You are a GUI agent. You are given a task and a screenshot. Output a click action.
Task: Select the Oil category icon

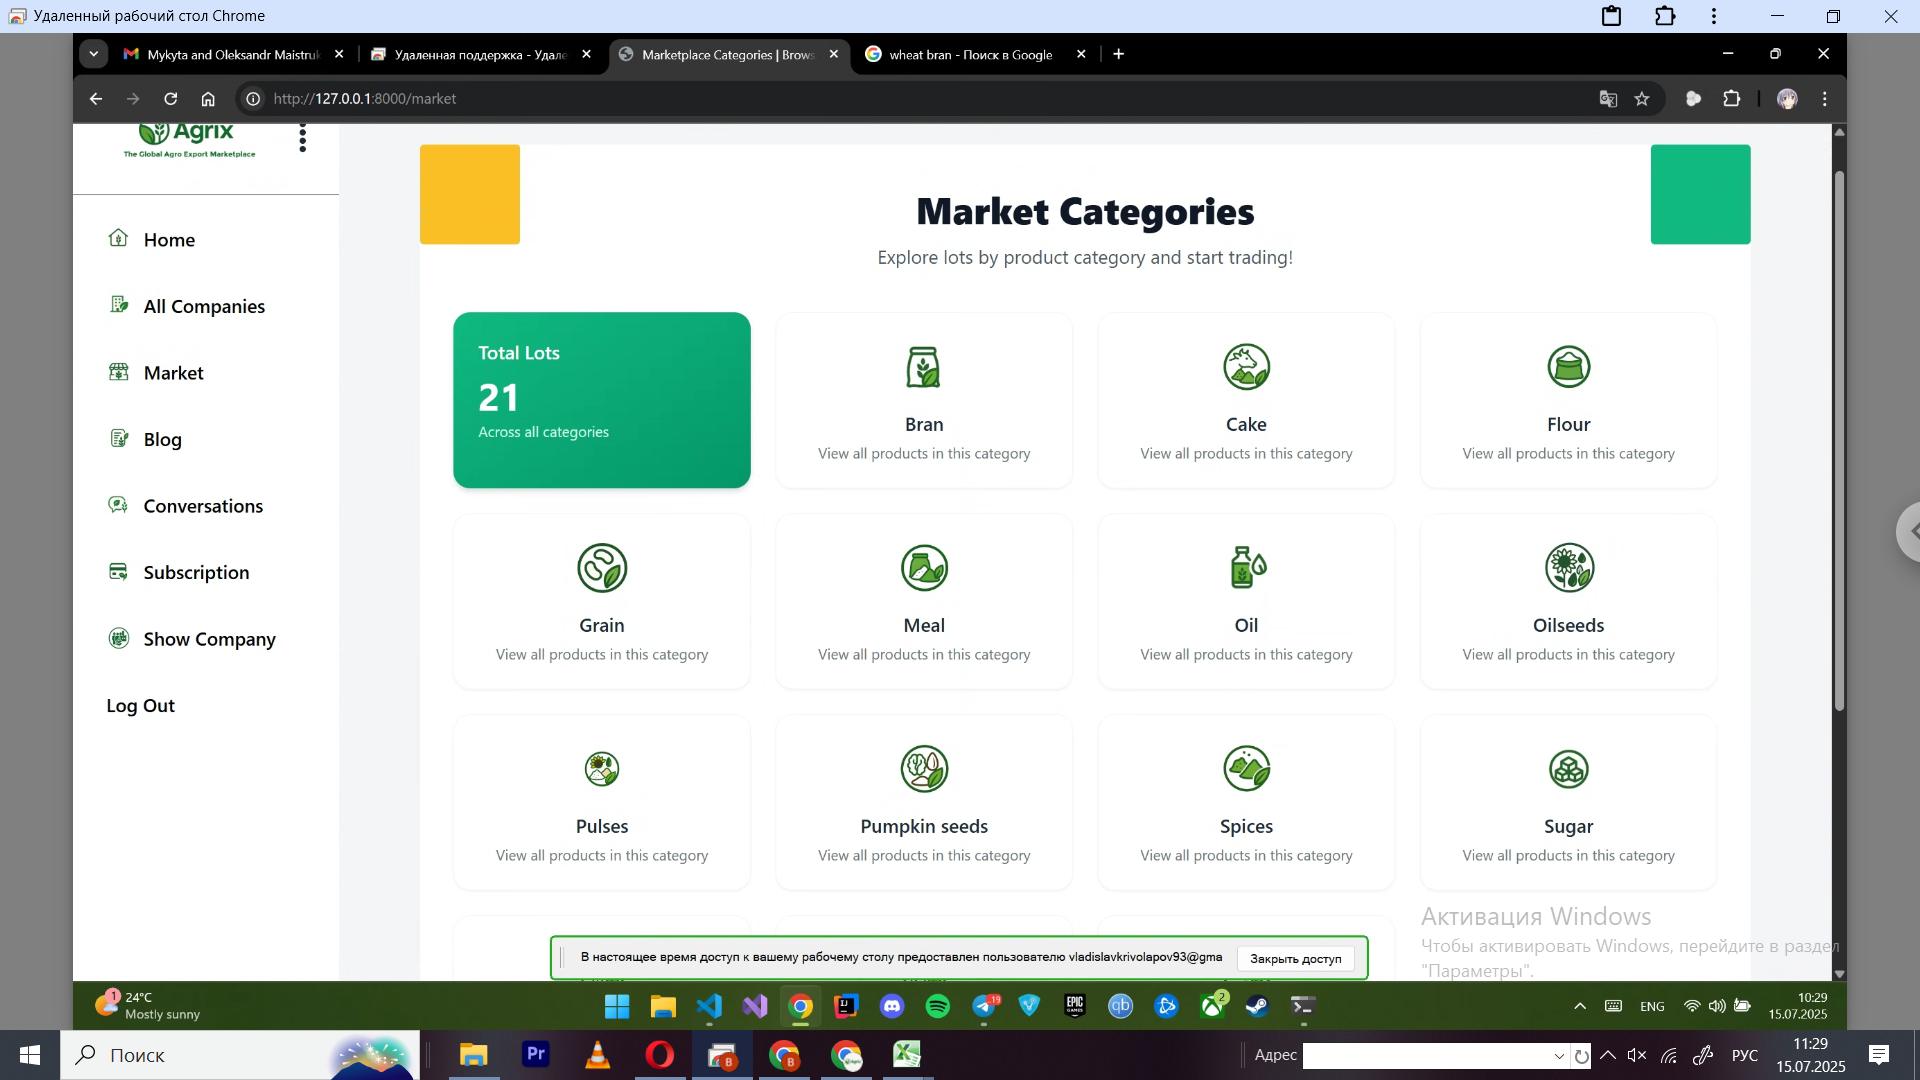coord(1245,567)
